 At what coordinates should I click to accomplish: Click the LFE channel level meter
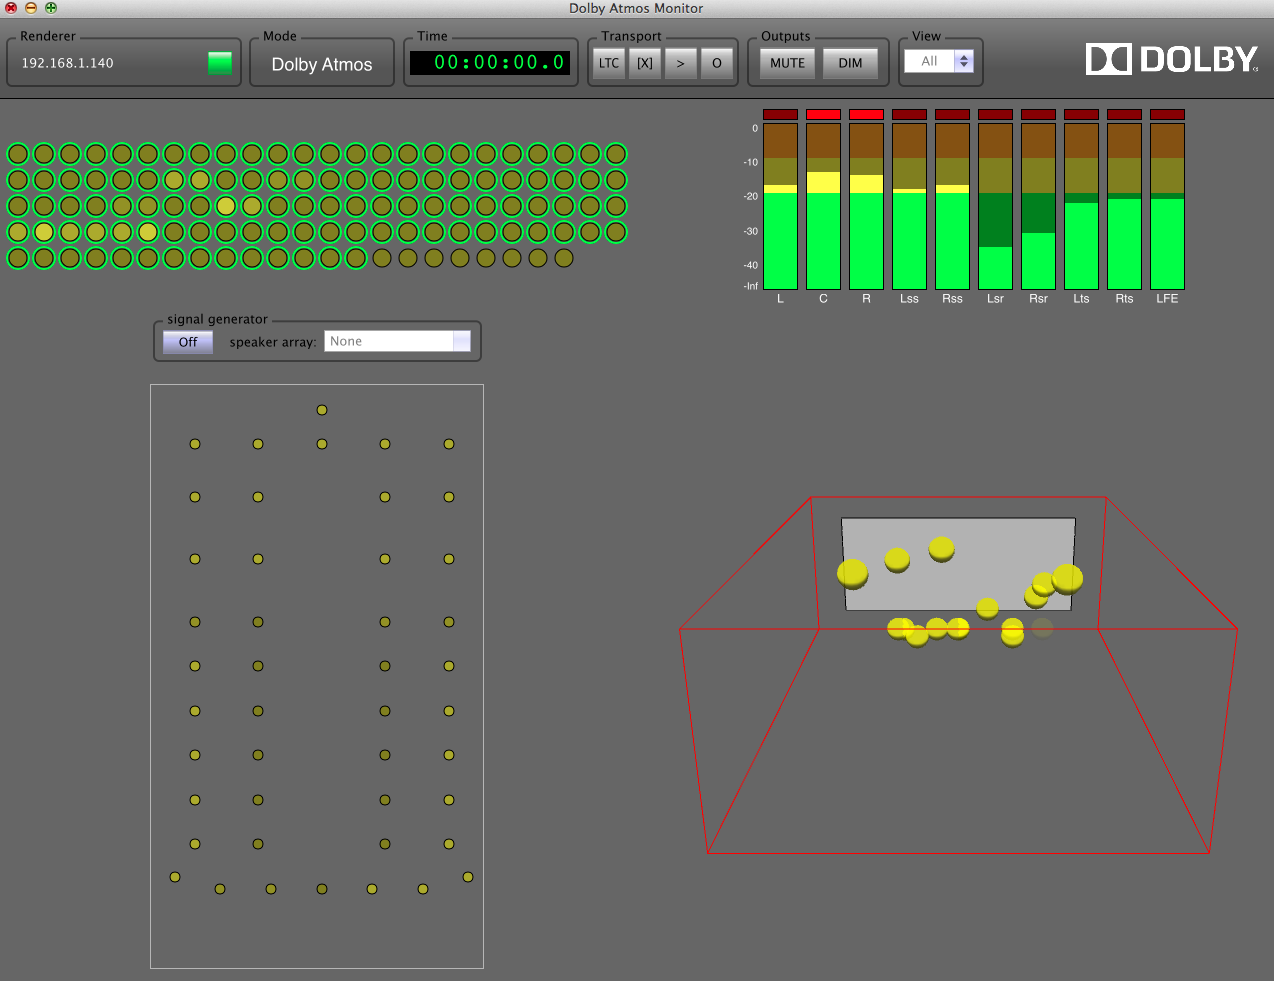coord(1167,206)
